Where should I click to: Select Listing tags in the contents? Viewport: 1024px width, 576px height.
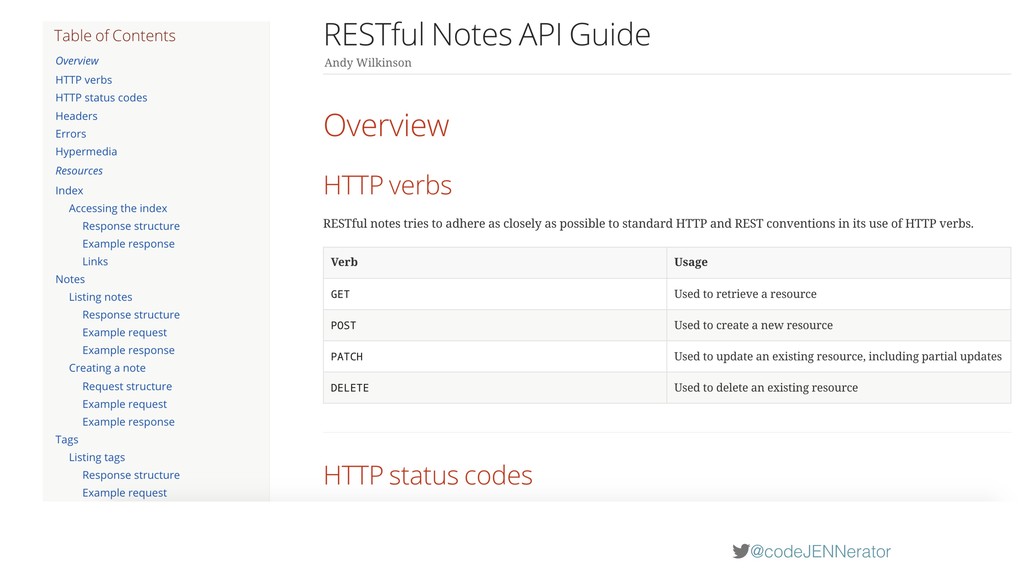(97, 457)
